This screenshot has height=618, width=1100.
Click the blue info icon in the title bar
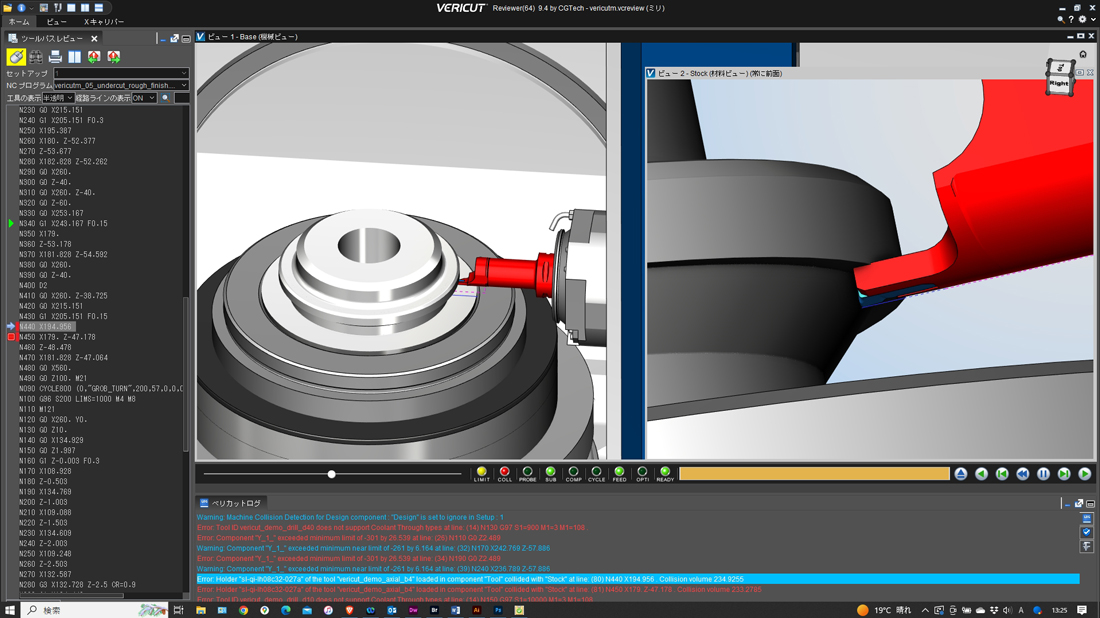coord(21,8)
